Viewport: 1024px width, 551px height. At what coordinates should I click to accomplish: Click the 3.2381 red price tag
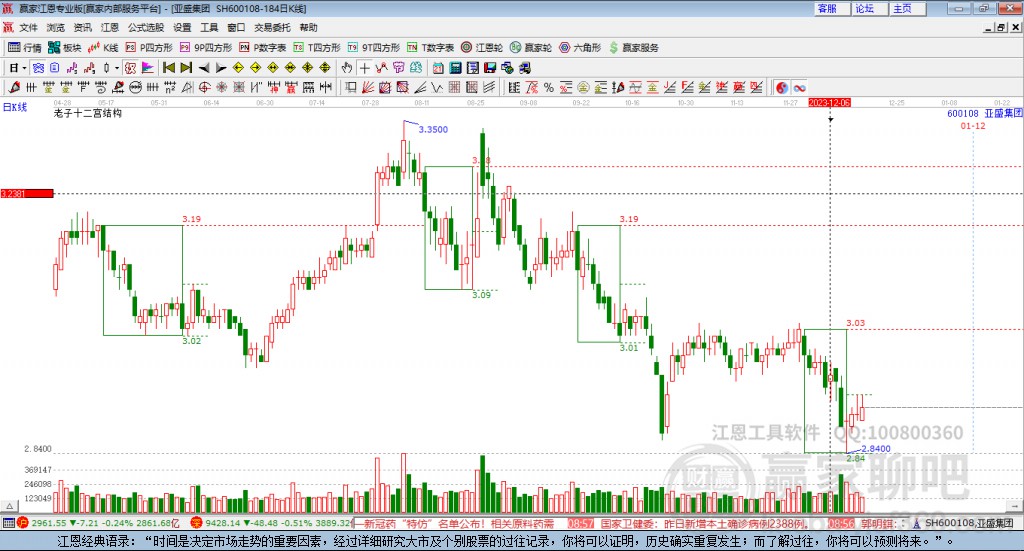tap(27, 193)
